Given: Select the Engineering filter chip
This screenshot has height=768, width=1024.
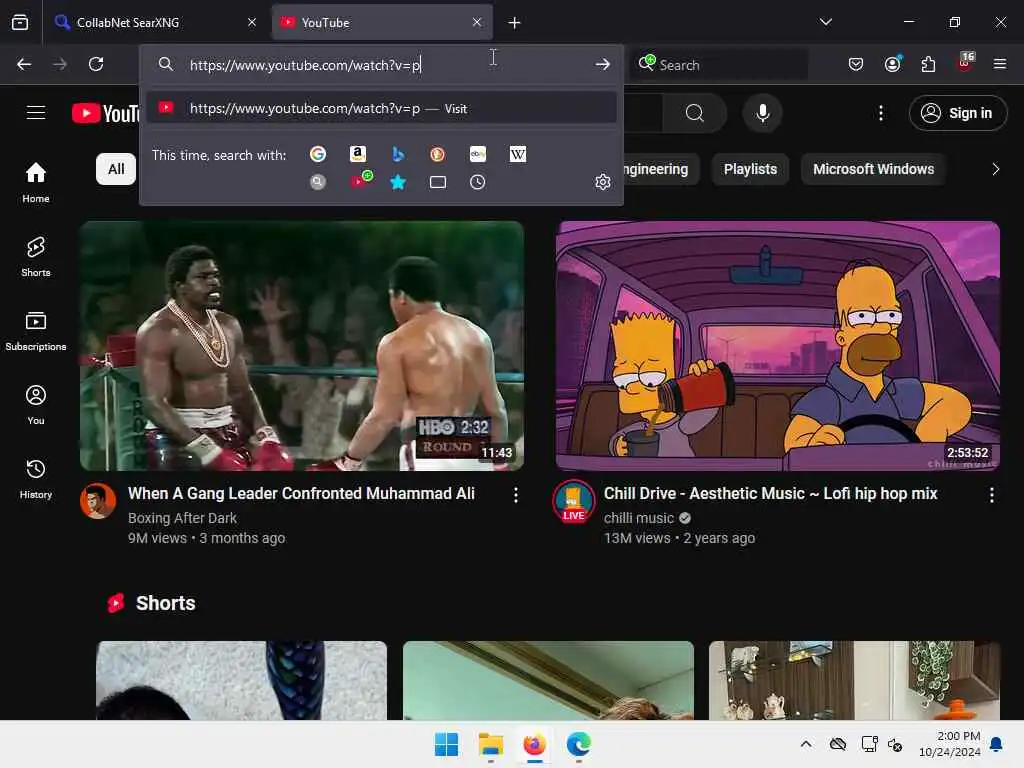Looking at the screenshot, I should (x=660, y=169).
